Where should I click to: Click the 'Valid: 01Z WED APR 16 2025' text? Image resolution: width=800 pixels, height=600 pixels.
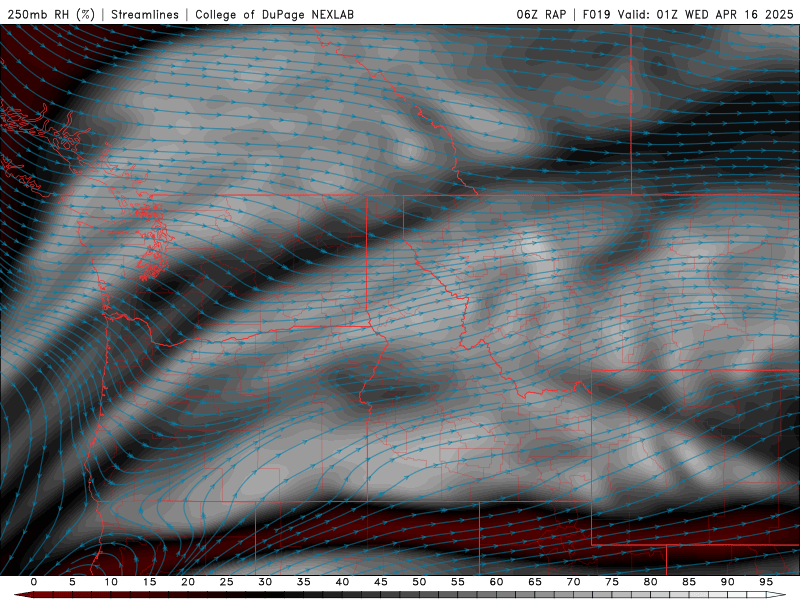pos(706,14)
